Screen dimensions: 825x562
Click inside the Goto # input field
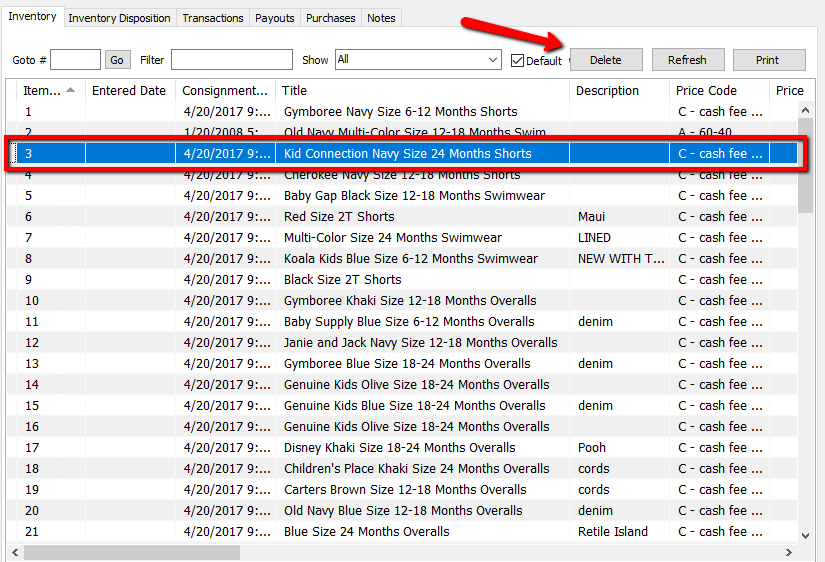(x=75, y=60)
